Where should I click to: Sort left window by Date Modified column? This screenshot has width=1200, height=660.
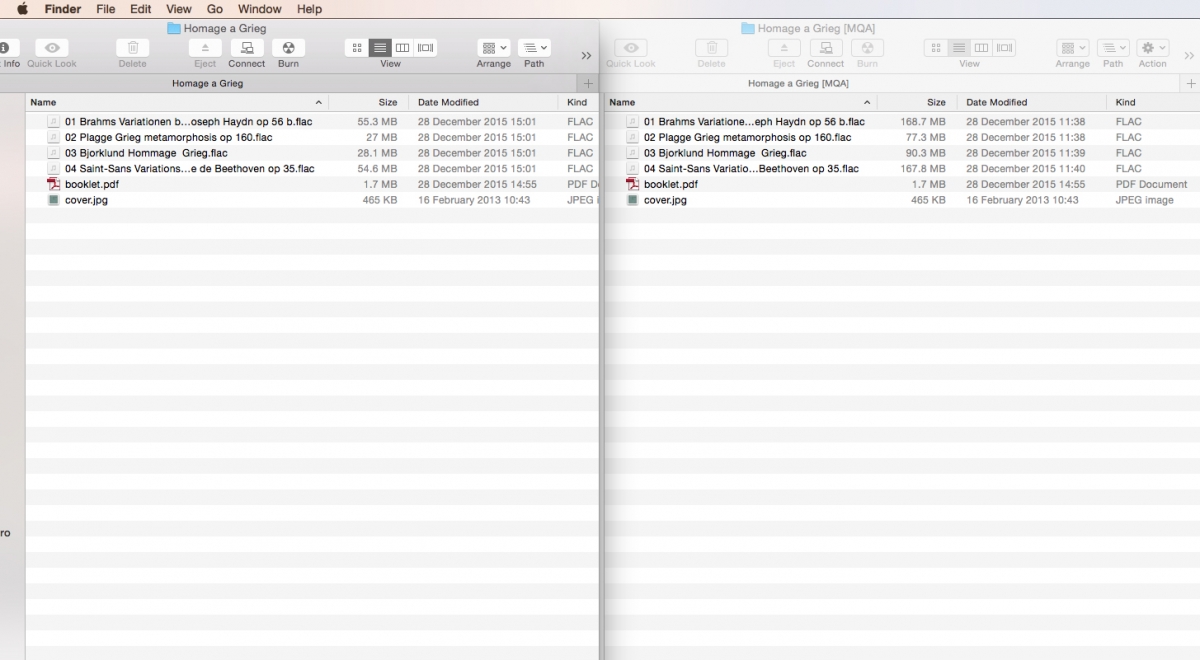[x=483, y=102]
